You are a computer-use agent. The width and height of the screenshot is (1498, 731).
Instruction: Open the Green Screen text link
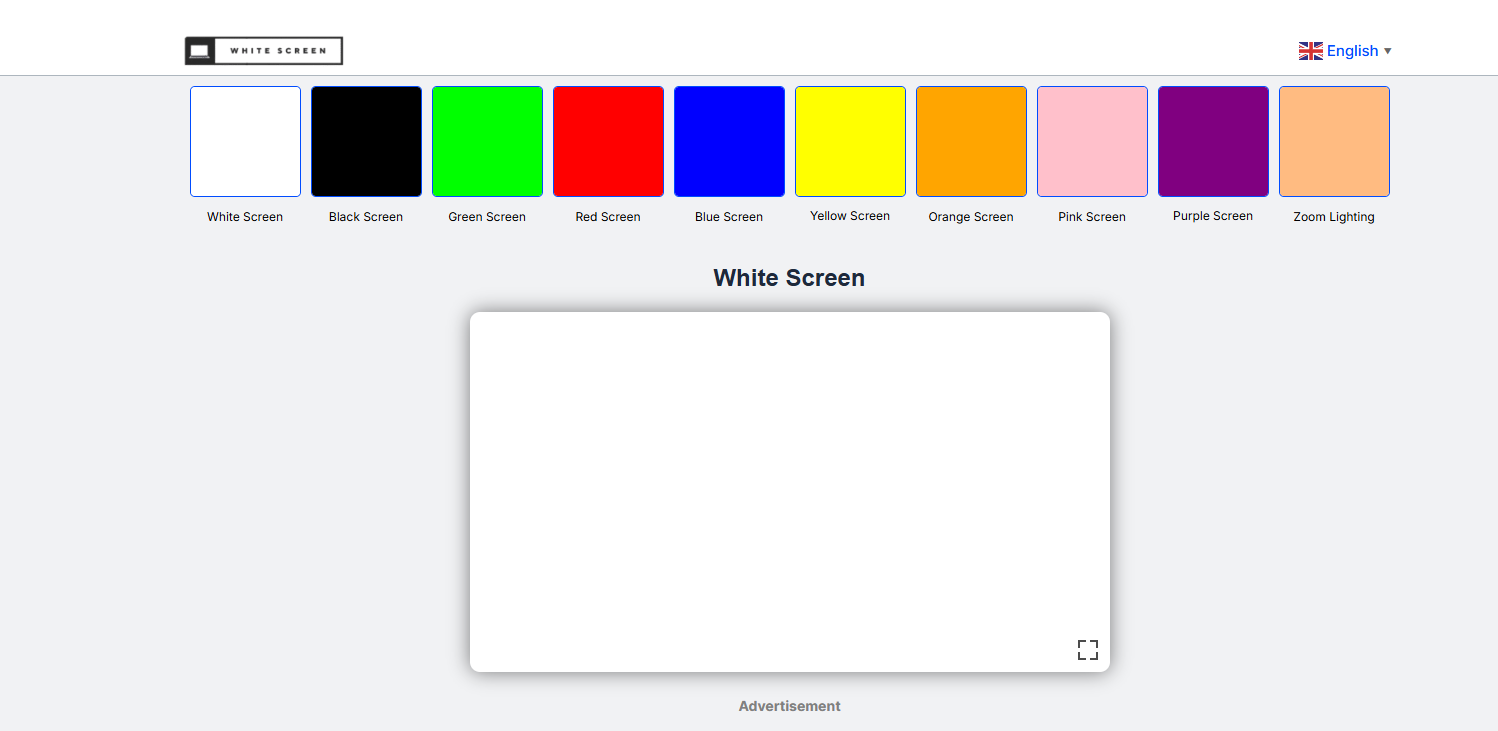point(487,217)
